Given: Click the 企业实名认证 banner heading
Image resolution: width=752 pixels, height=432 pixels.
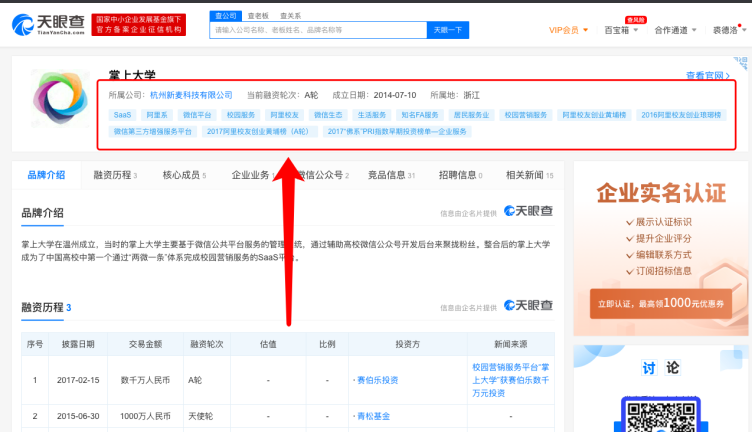Looking at the screenshot, I should [661, 193].
